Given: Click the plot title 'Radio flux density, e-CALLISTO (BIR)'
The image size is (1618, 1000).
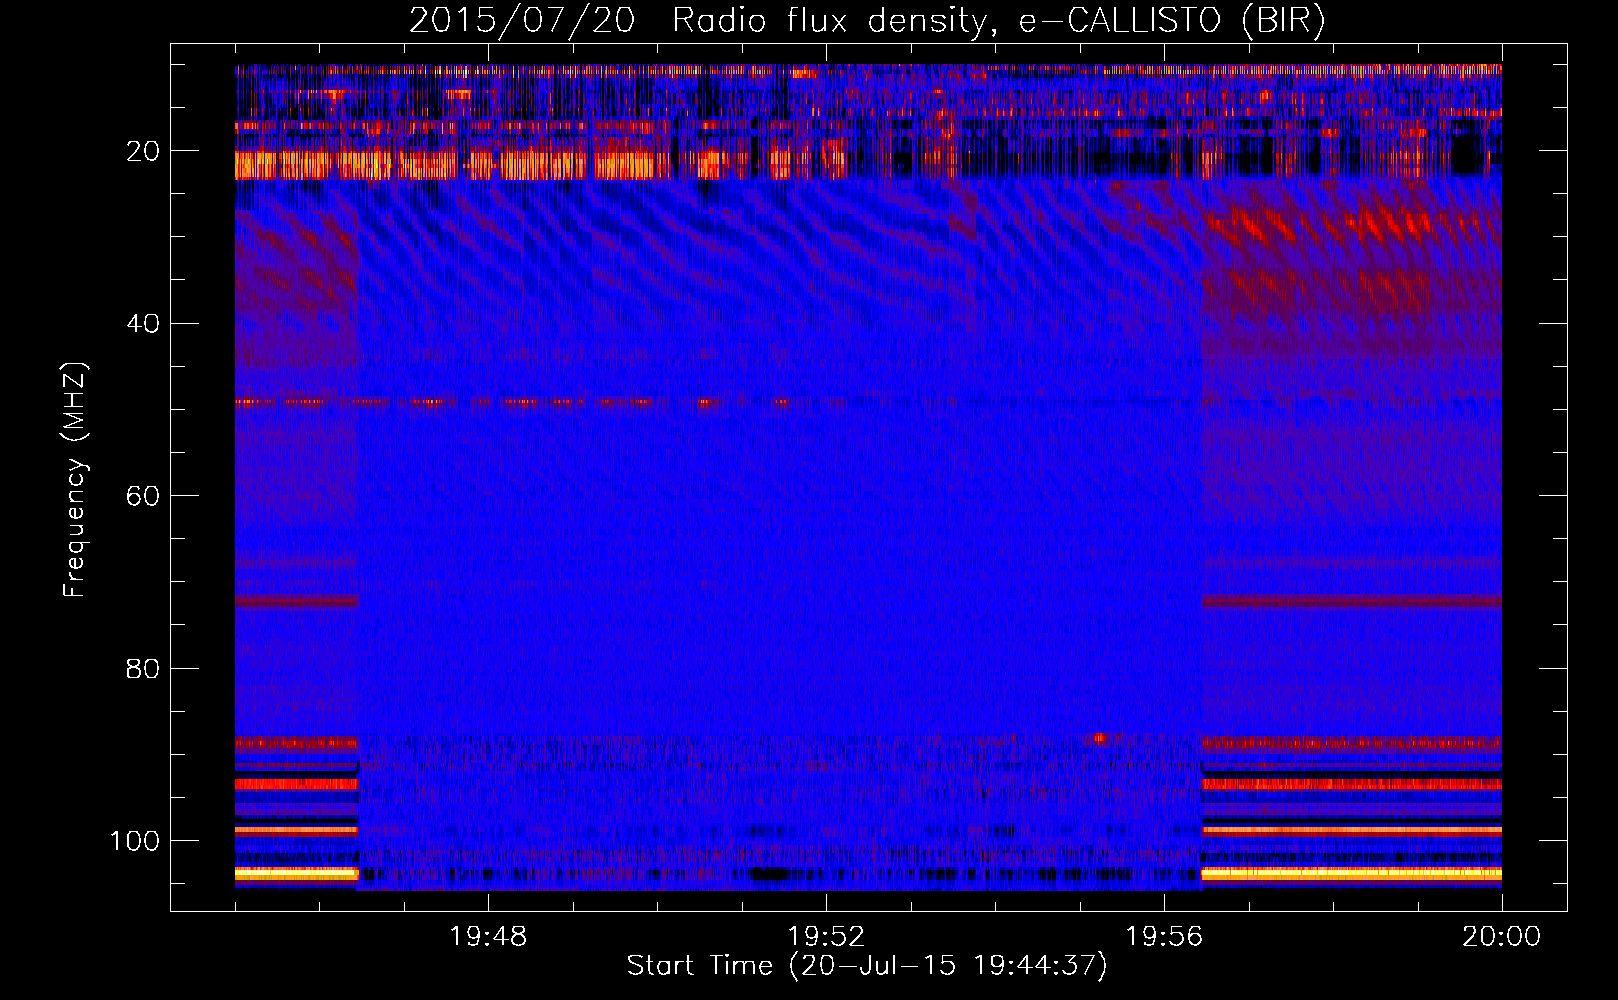Looking at the screenshot, I should click(x=998, y=21).
